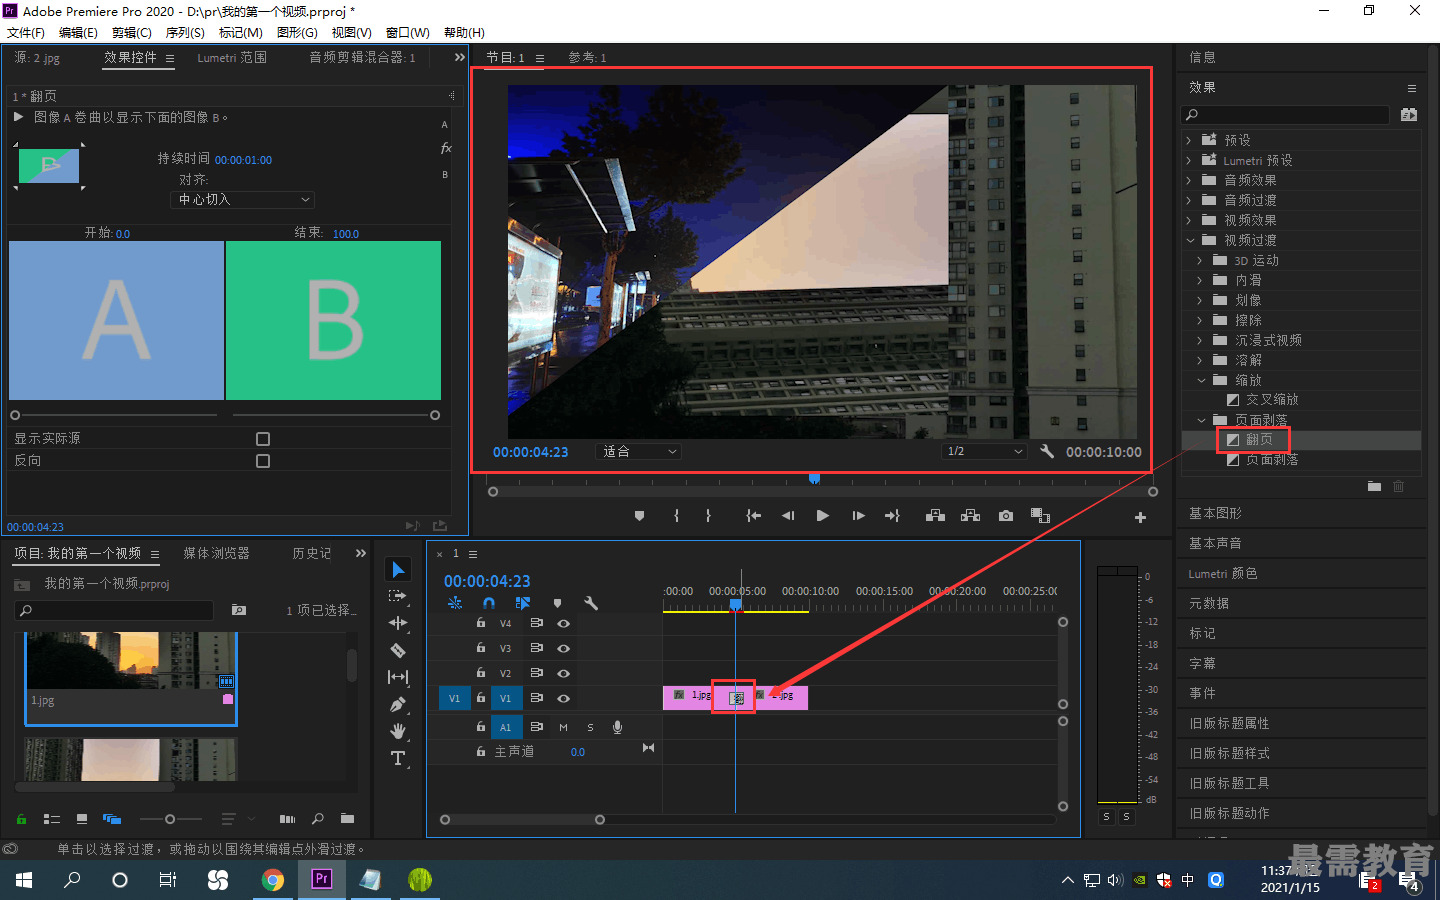Open the Sequence menu

coord(185,33)
